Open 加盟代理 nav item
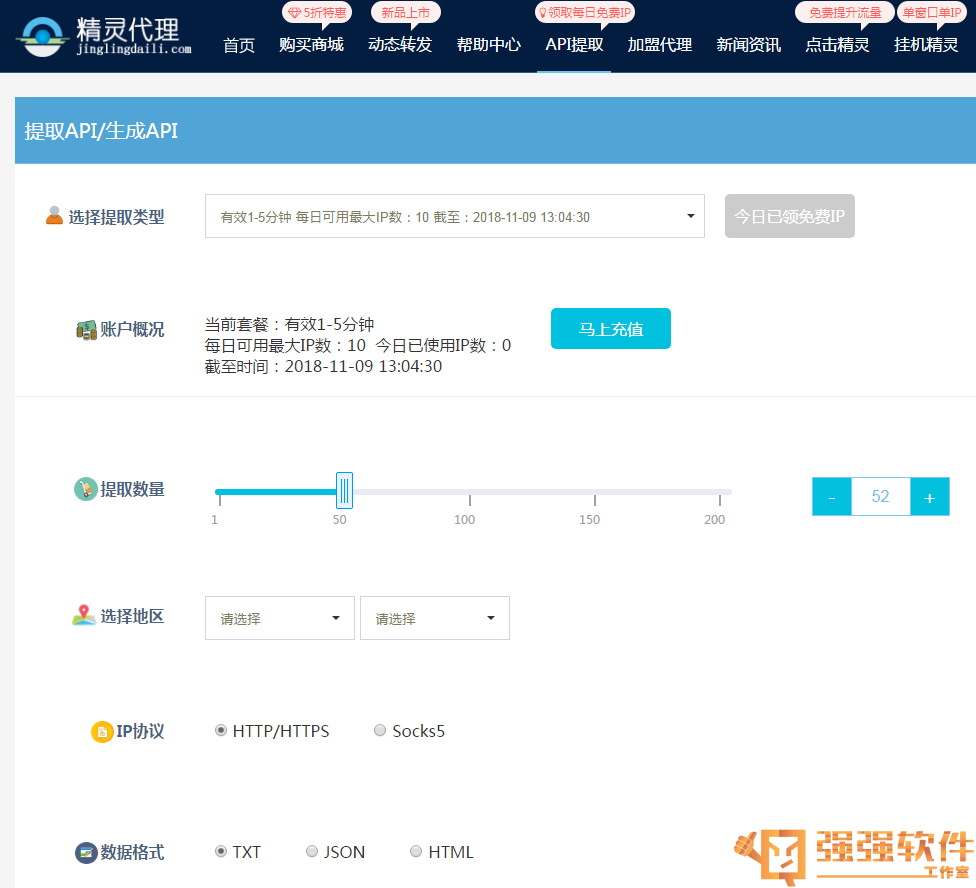This screenshot has height=888, width=976. click(x=660, y=45)
